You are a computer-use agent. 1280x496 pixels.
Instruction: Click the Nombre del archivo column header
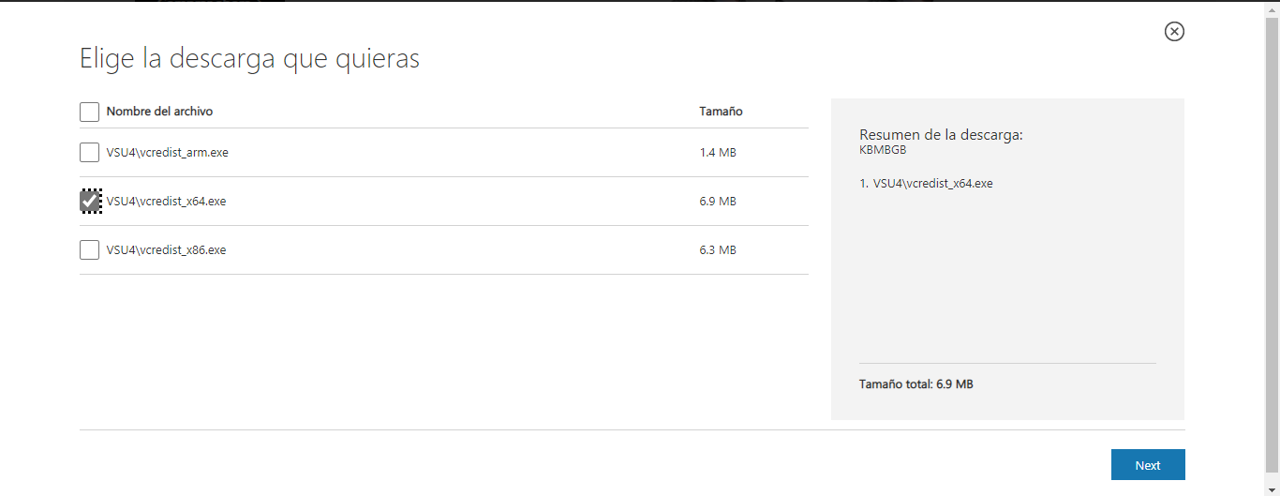[159, 111]
